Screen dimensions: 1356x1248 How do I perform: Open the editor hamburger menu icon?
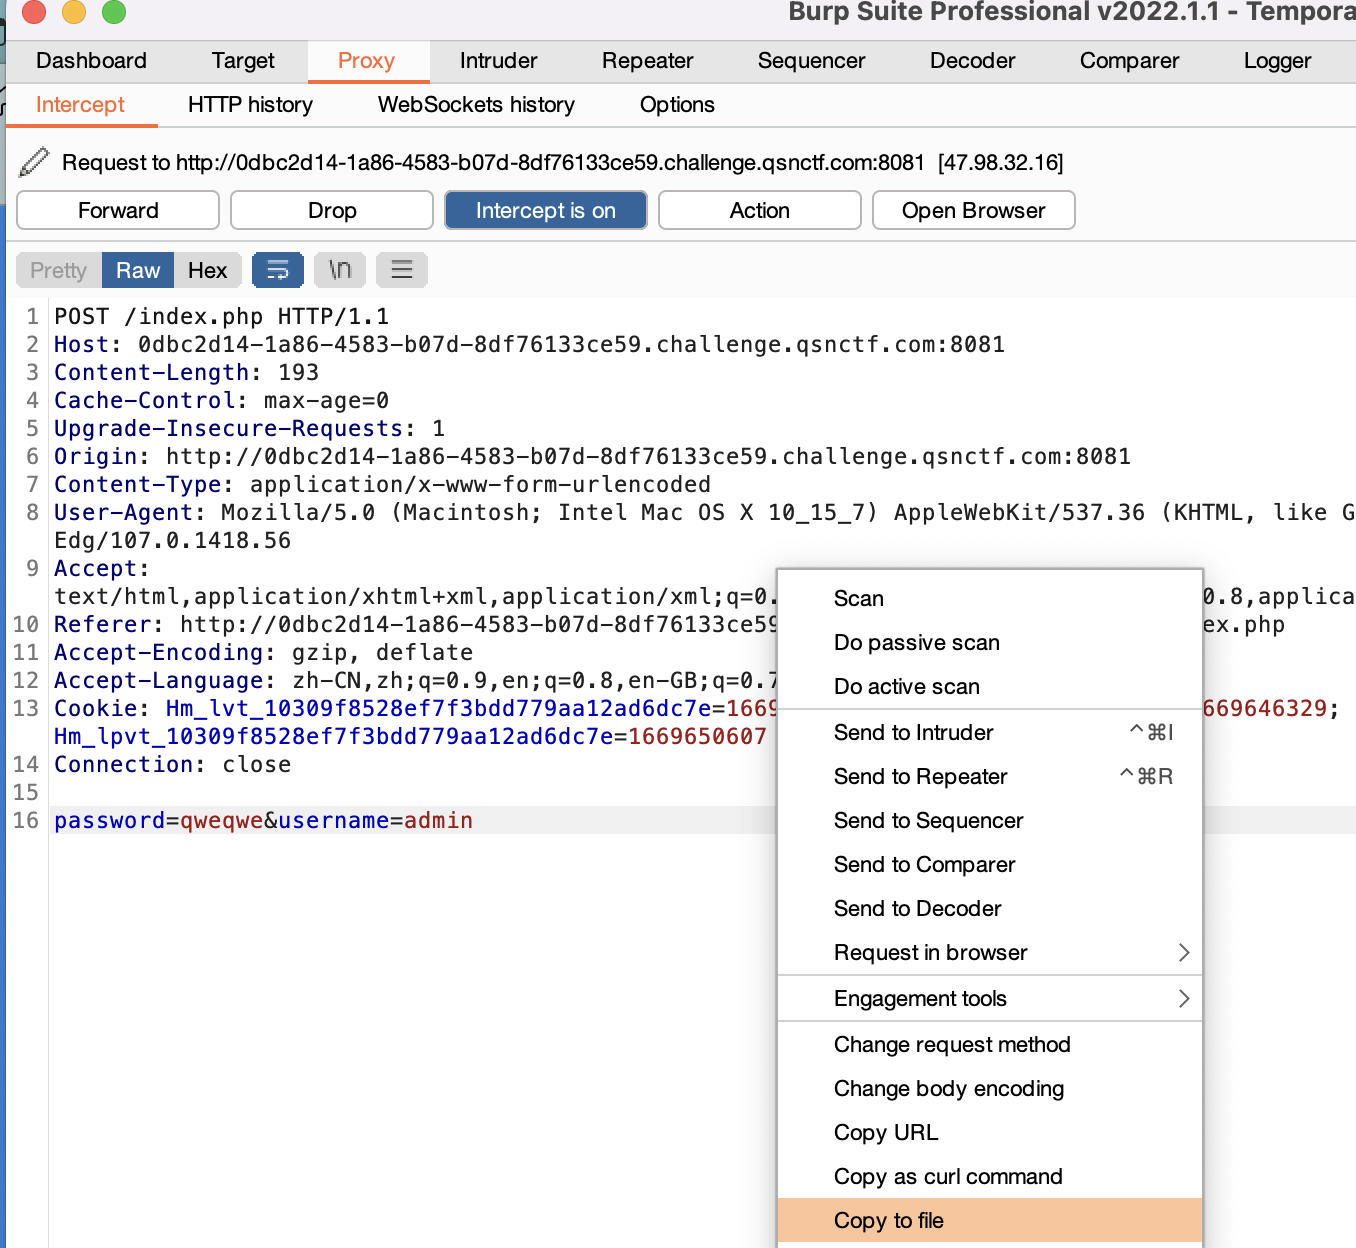(x=402, y=270)
